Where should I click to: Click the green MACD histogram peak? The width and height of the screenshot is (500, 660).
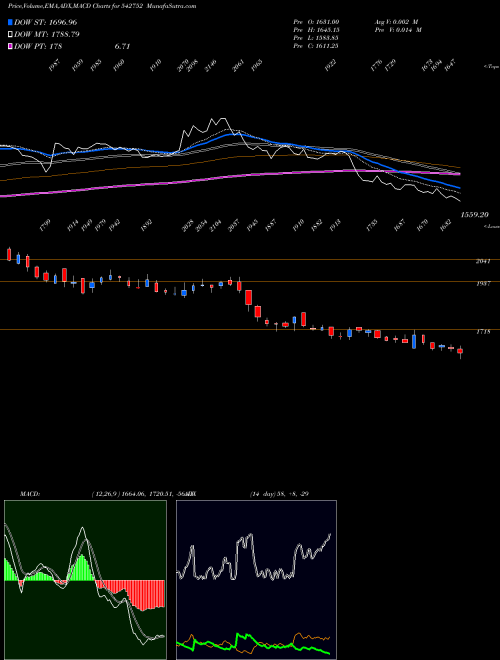pyautogui.click(x=82, y=567)
